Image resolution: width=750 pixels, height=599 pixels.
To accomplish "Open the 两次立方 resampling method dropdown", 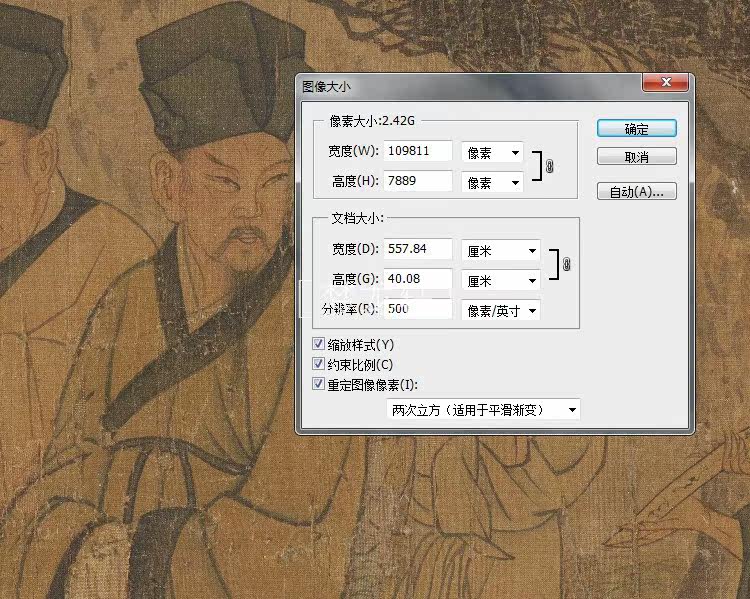I will point(483,410).
